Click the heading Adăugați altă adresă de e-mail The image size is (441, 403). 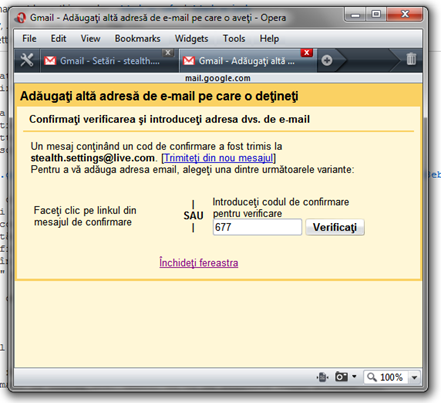click(x=159, y=96)
